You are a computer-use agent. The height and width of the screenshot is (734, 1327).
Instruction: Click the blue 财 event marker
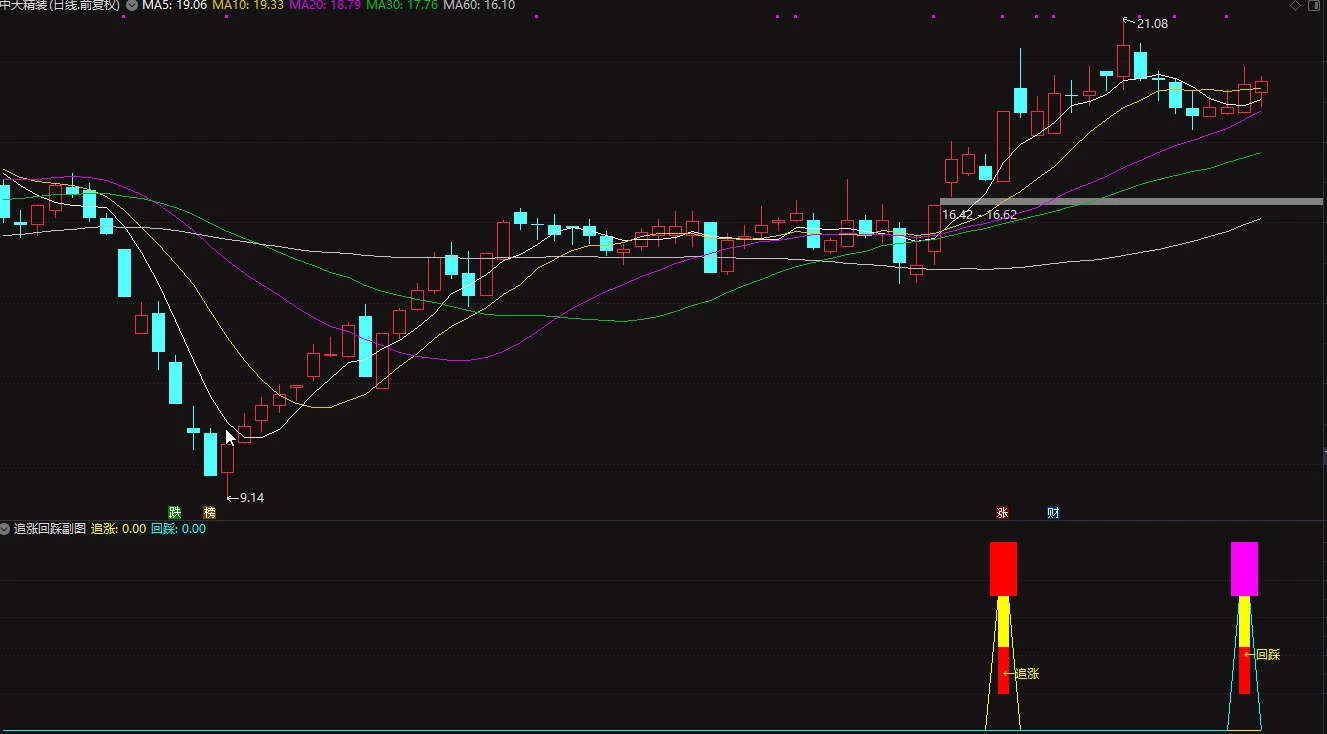tap(1053, 513)
